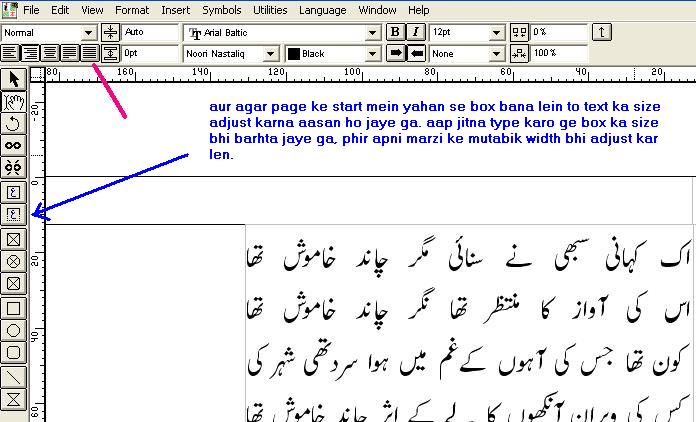Pick the rotate tool in toolbox
The width and height of the screenshot is (696, 422).
pos(13,123)
